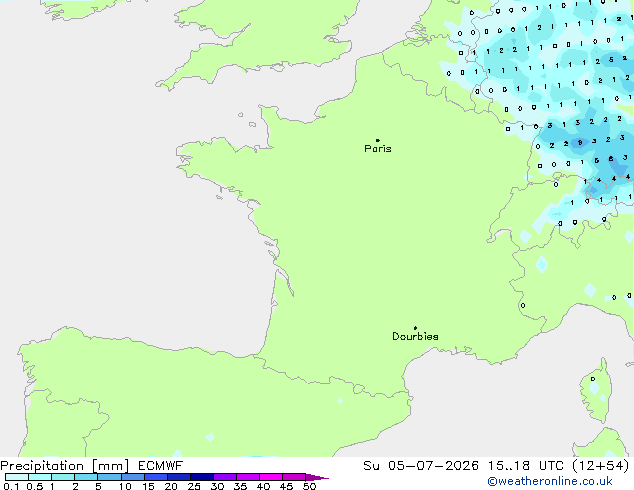Viewport: 634px width, 490px height.
Task: Pick the 45–50 mm legend swatch
Action: (x=294, y=477)
